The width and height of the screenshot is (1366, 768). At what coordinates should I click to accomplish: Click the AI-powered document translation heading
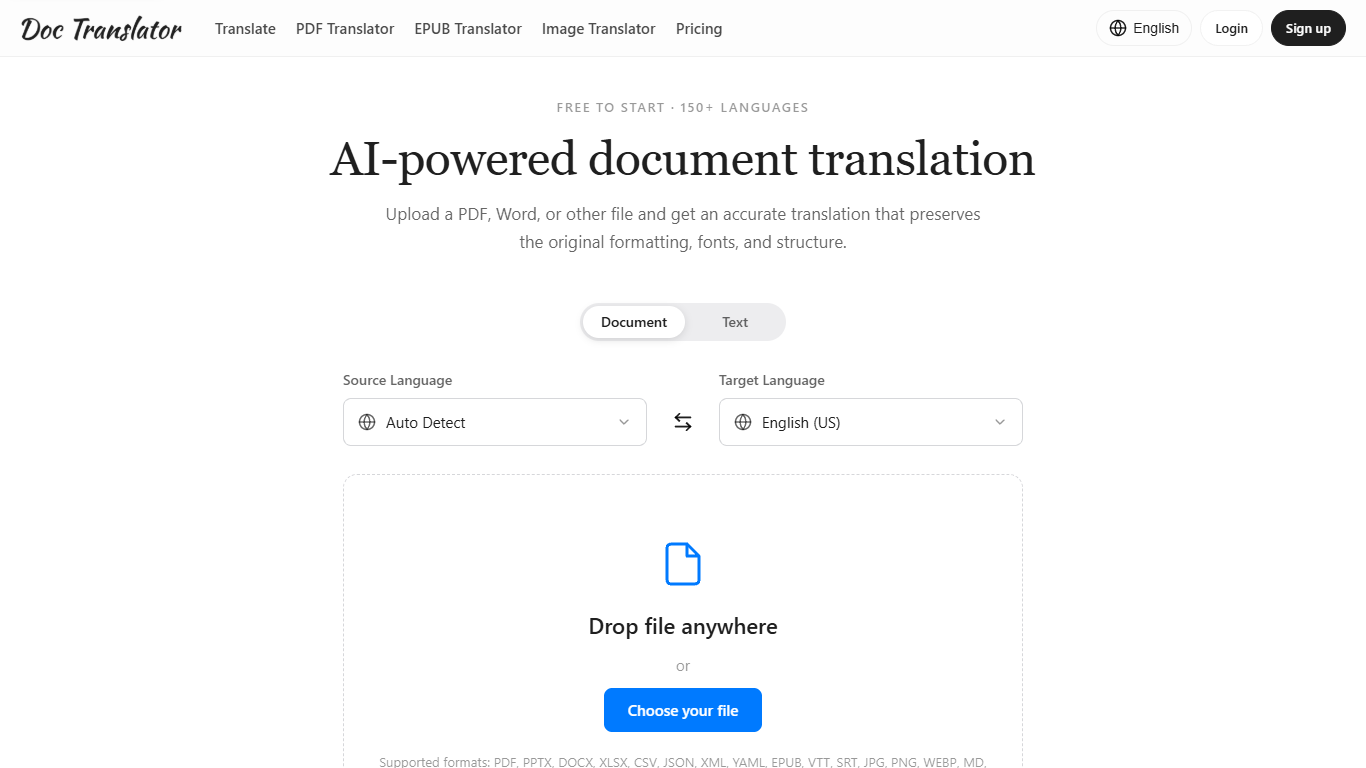(683, 159)
